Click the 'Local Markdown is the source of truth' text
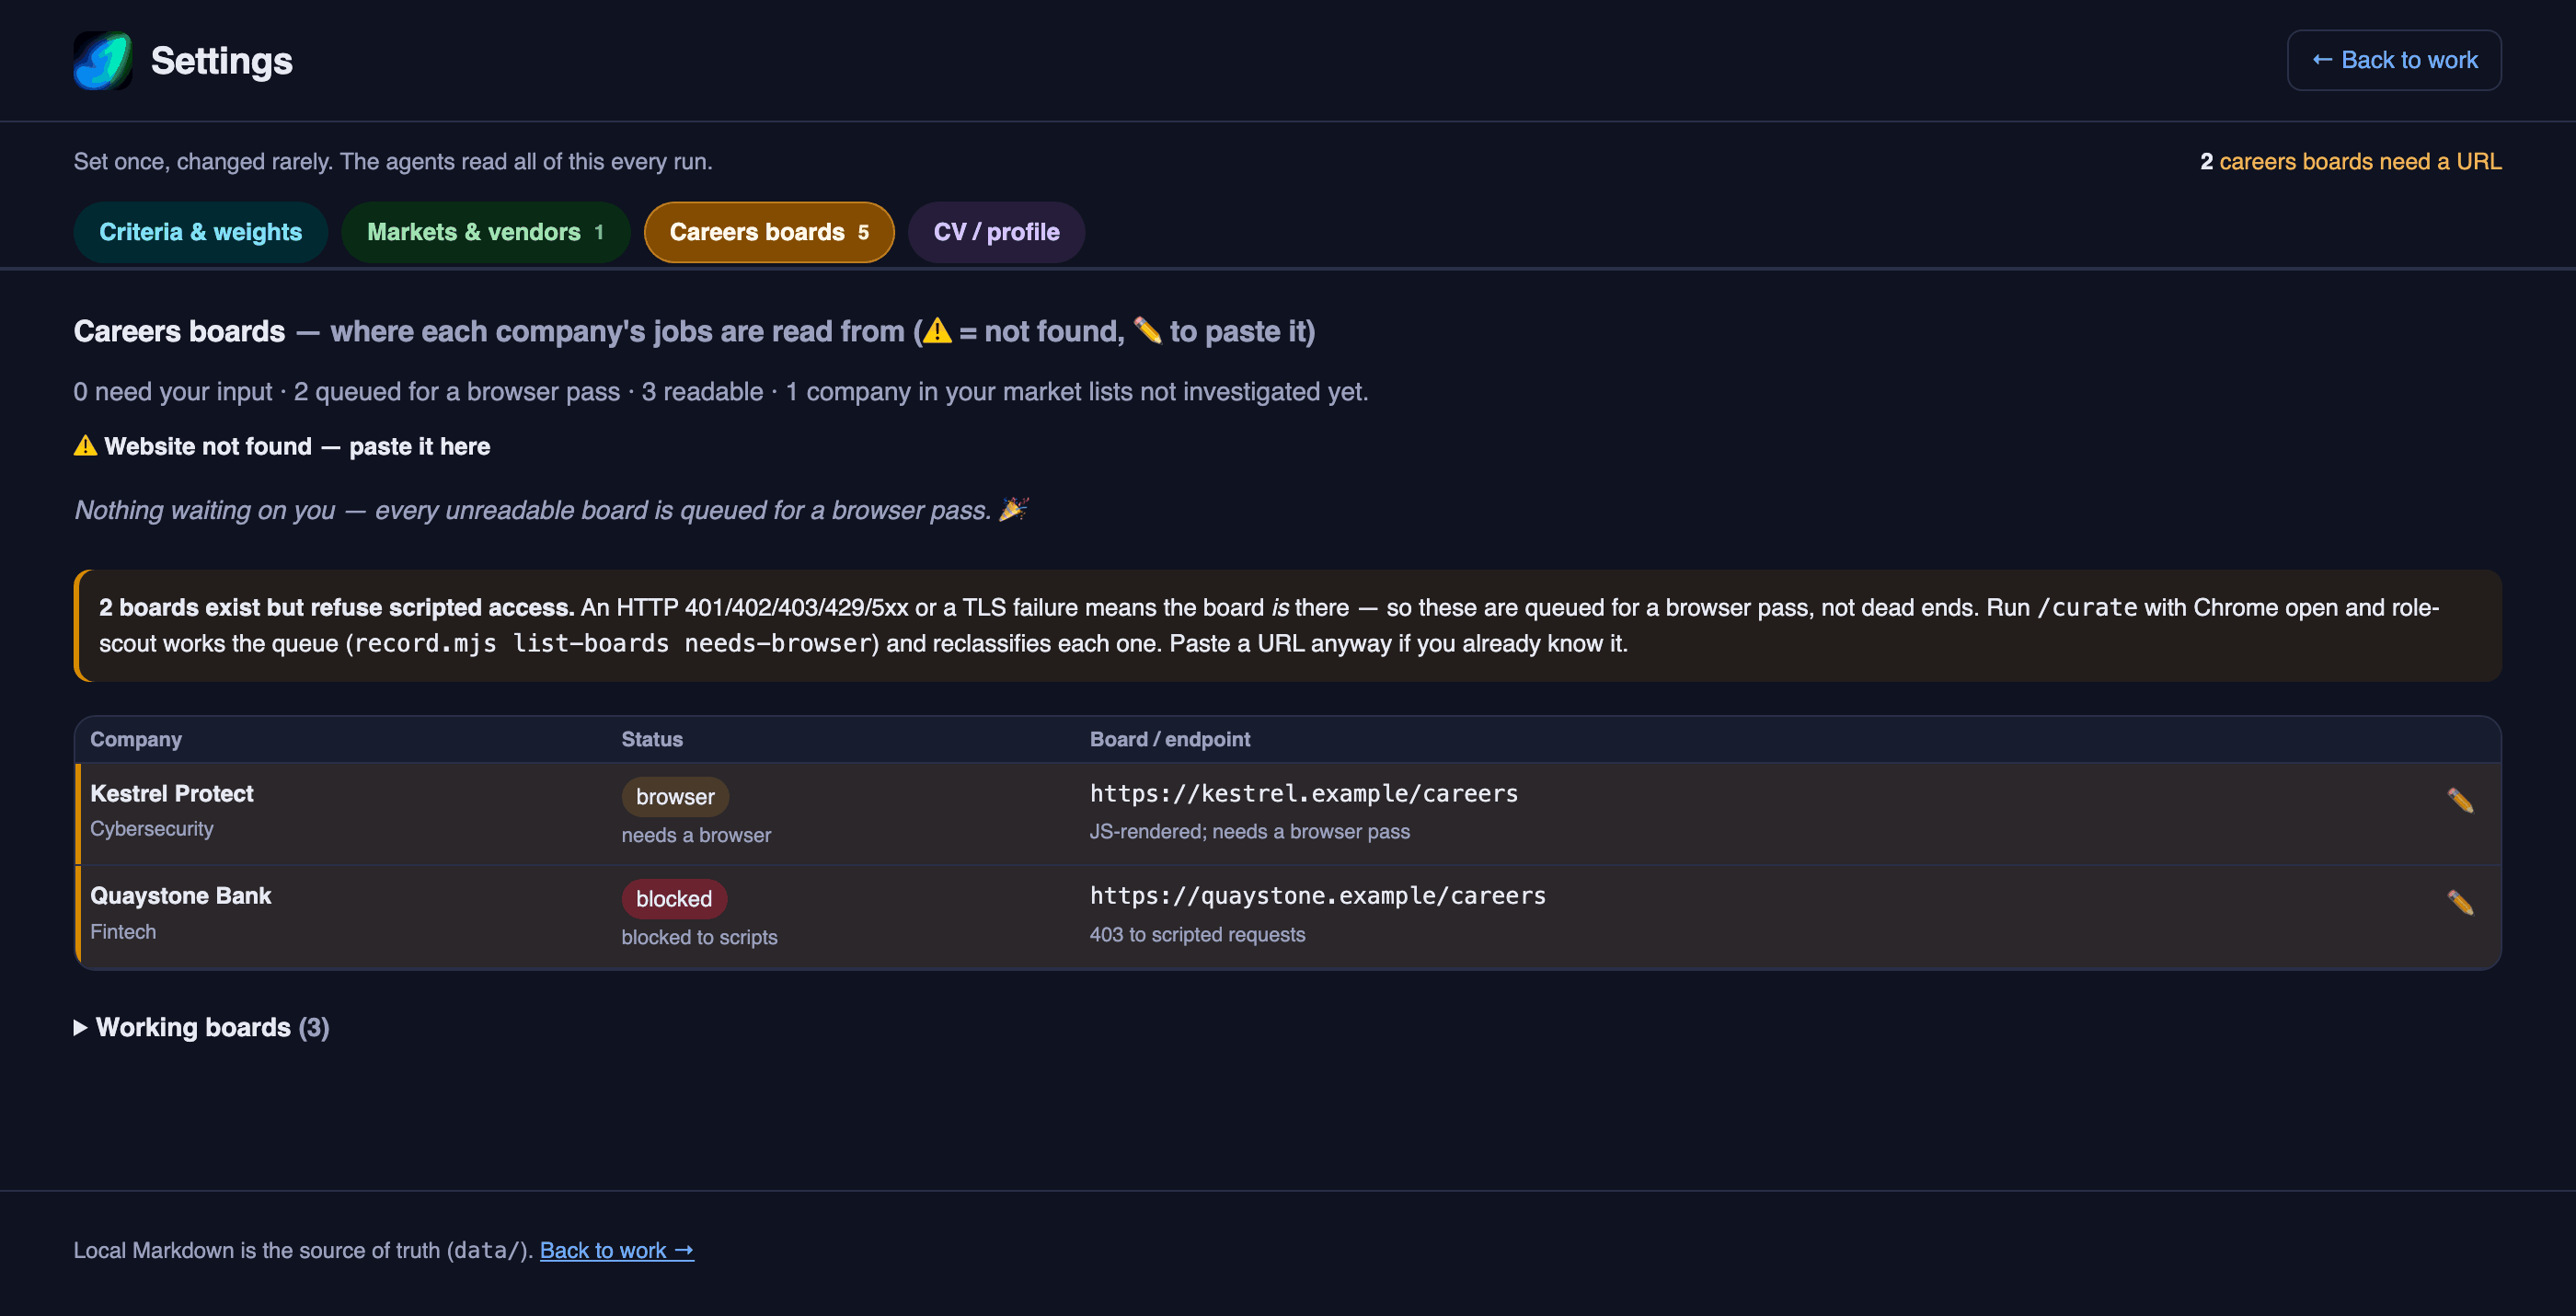 point(303,1250)
